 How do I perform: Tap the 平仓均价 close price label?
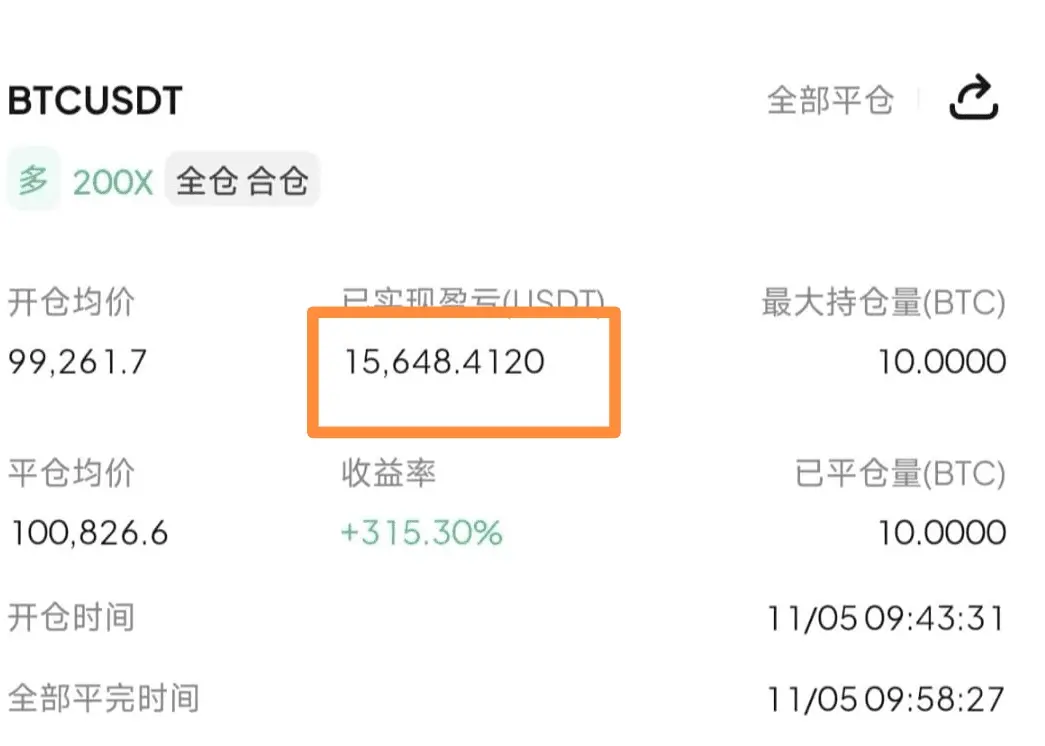click(x=72, y=473)
